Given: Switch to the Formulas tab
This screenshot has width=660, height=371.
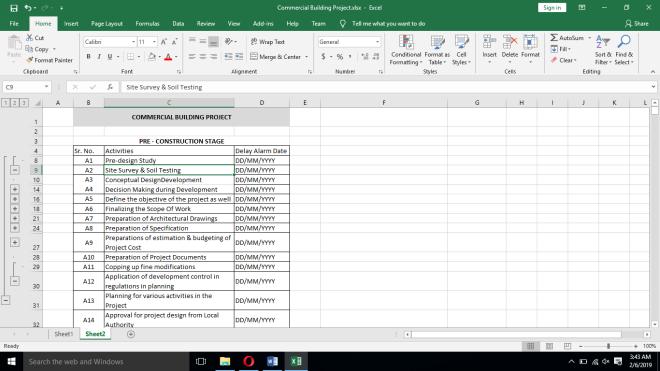Looking at the screenshot, I should click(147, 24).
